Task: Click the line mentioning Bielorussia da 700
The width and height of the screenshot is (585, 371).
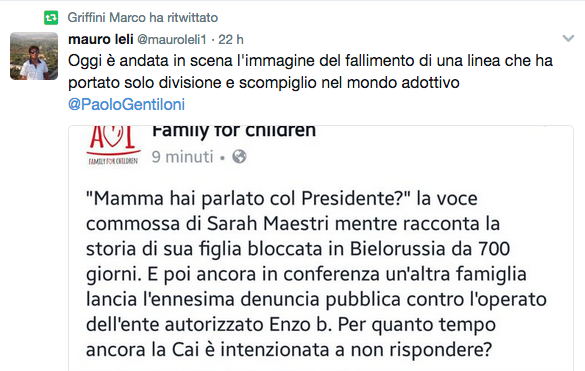Action: (x=298, y=249)
